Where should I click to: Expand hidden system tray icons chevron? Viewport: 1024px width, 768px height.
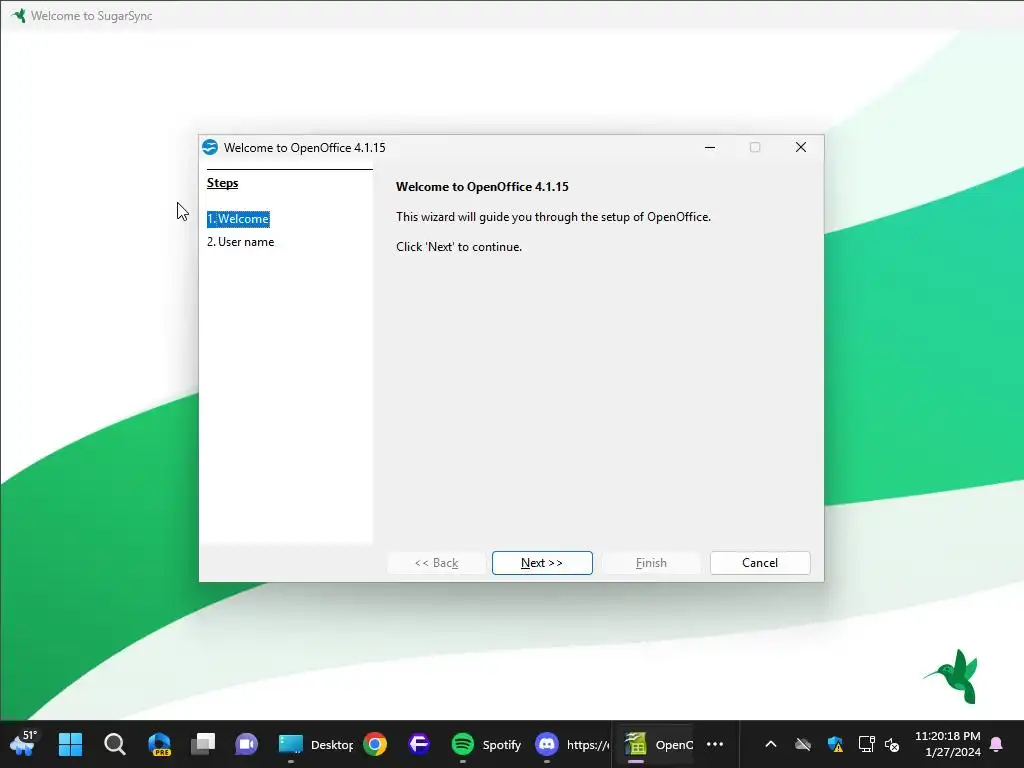[x=771, y=744]
